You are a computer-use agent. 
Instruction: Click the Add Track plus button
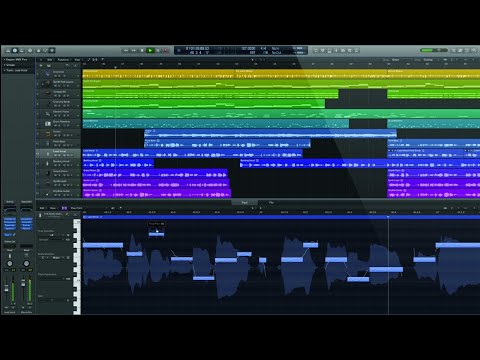(x=41, y=66)
